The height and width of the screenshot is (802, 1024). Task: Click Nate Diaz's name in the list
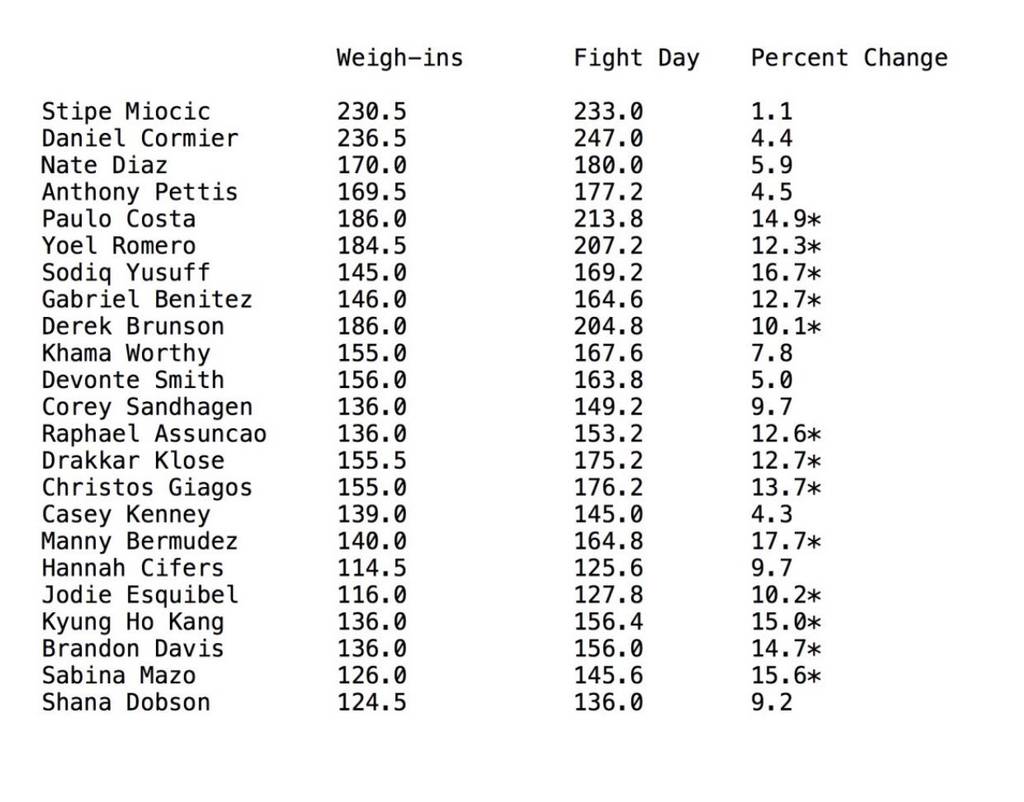[104, 166]
